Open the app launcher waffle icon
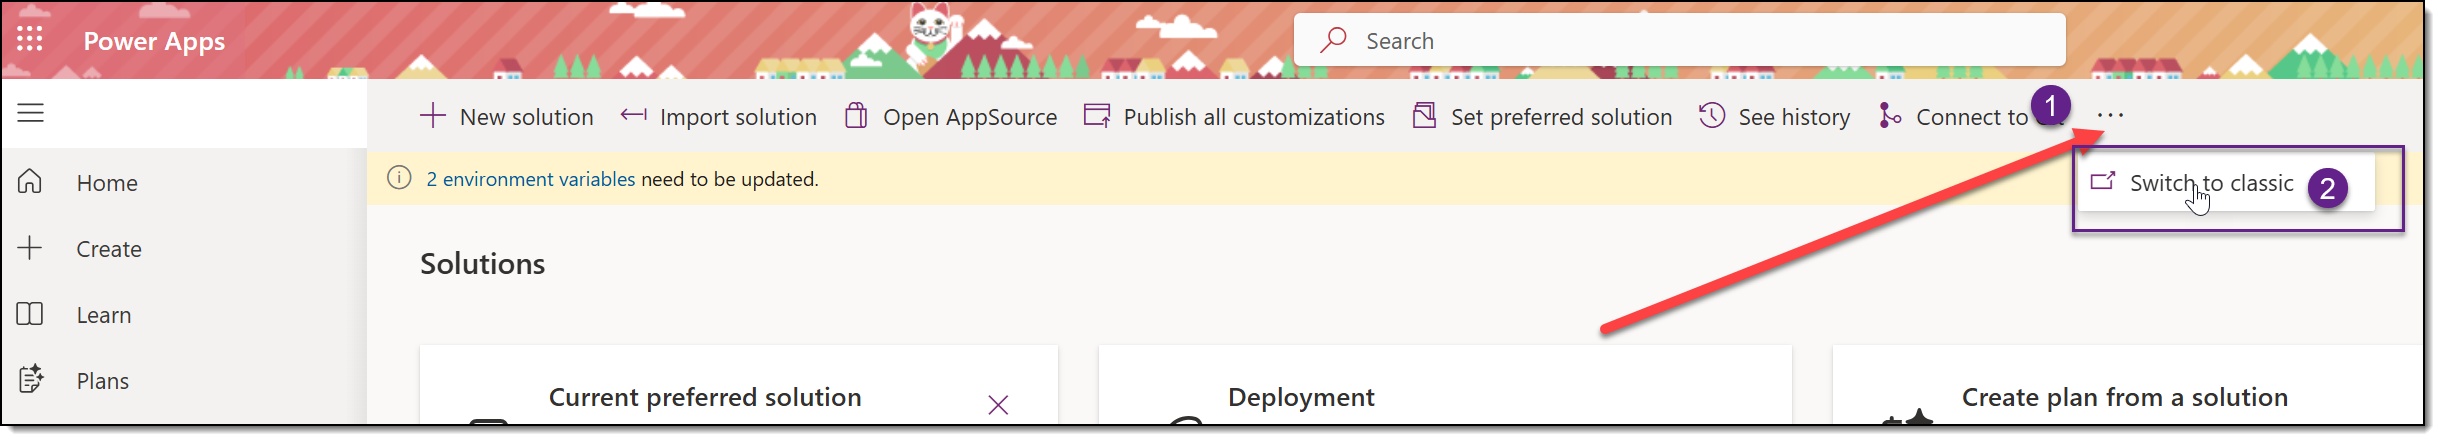The image size is (2440, 441). pos(30,39)
